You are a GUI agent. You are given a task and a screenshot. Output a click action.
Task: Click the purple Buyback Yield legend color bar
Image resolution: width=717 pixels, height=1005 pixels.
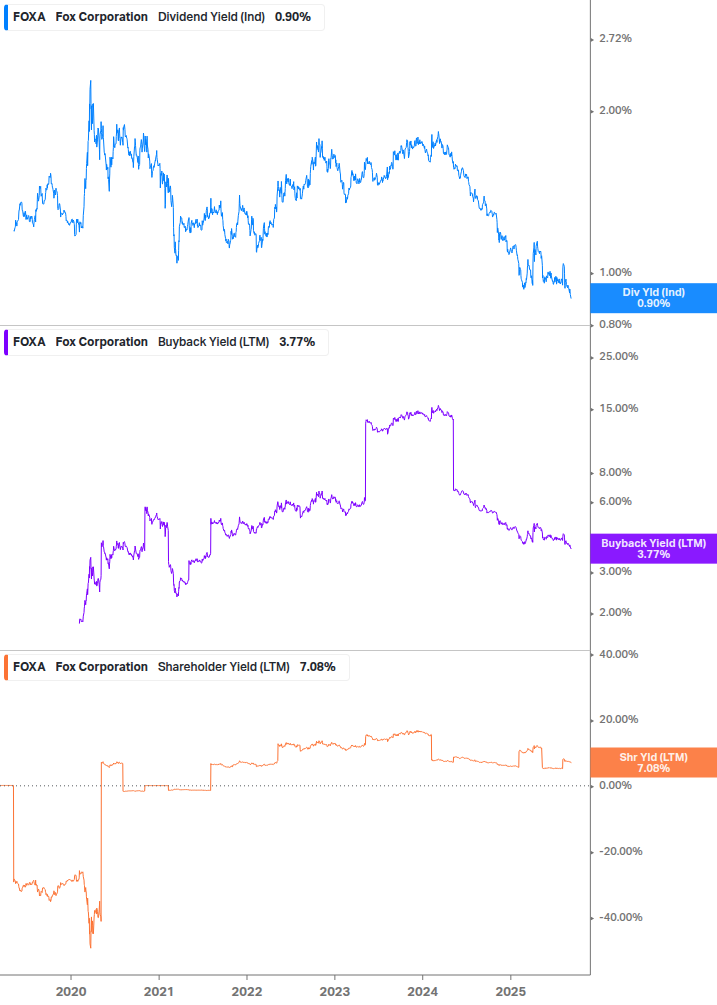pos(6,342)
